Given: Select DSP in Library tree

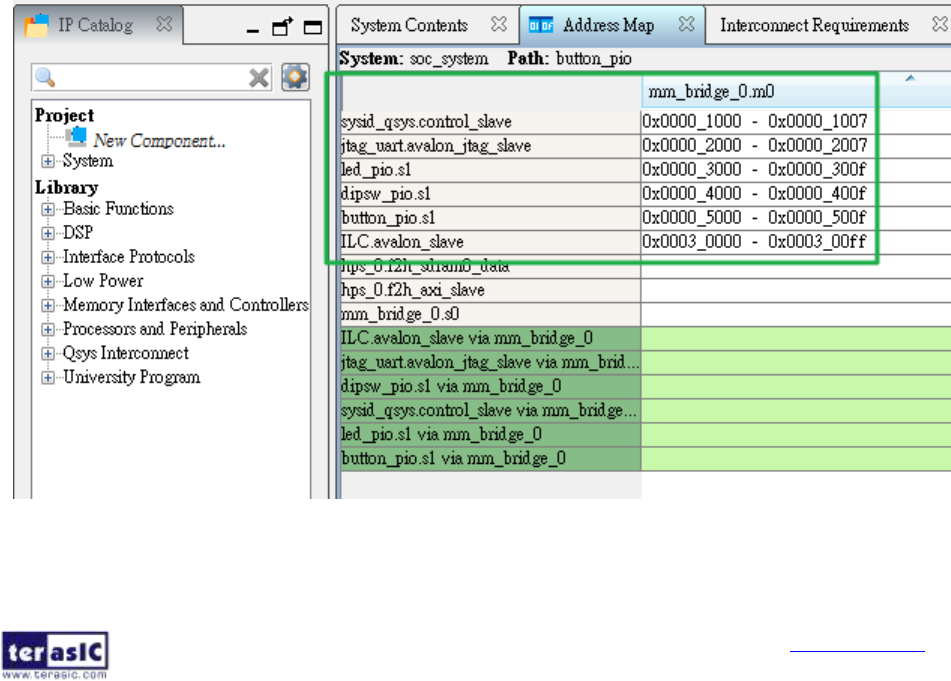Looking at the screenshot, I should click(78, 233).
